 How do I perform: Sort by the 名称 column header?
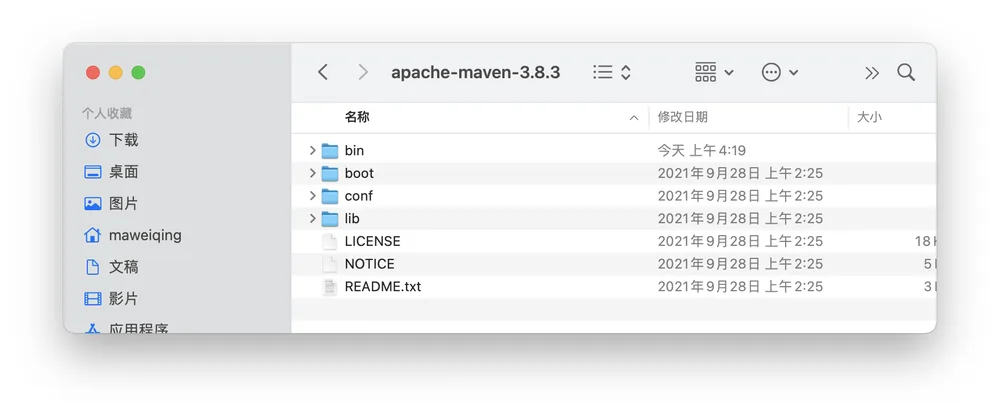coord(357,117)
